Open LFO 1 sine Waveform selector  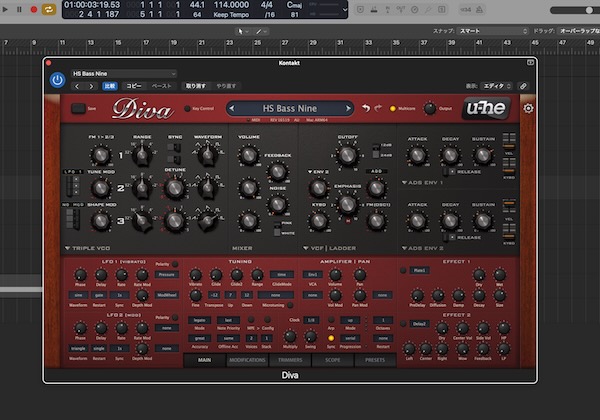(x=78, y=295)
